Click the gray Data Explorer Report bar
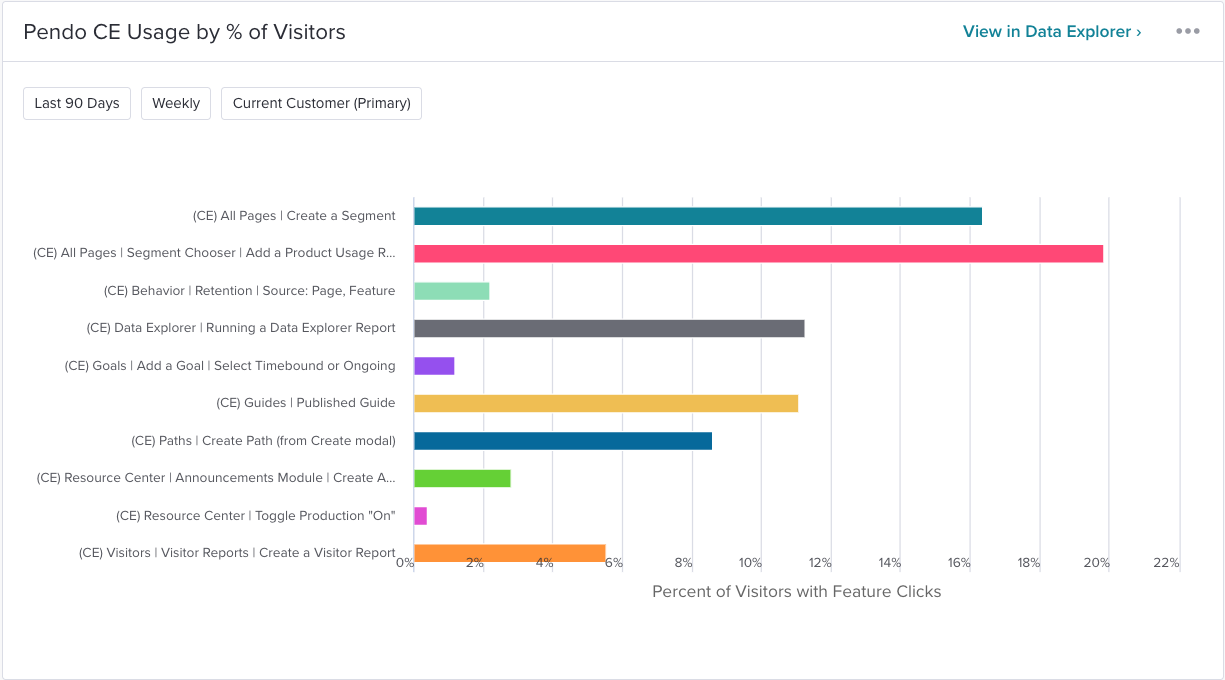Screen dimensions: 1225x680 tap(609, 328)
